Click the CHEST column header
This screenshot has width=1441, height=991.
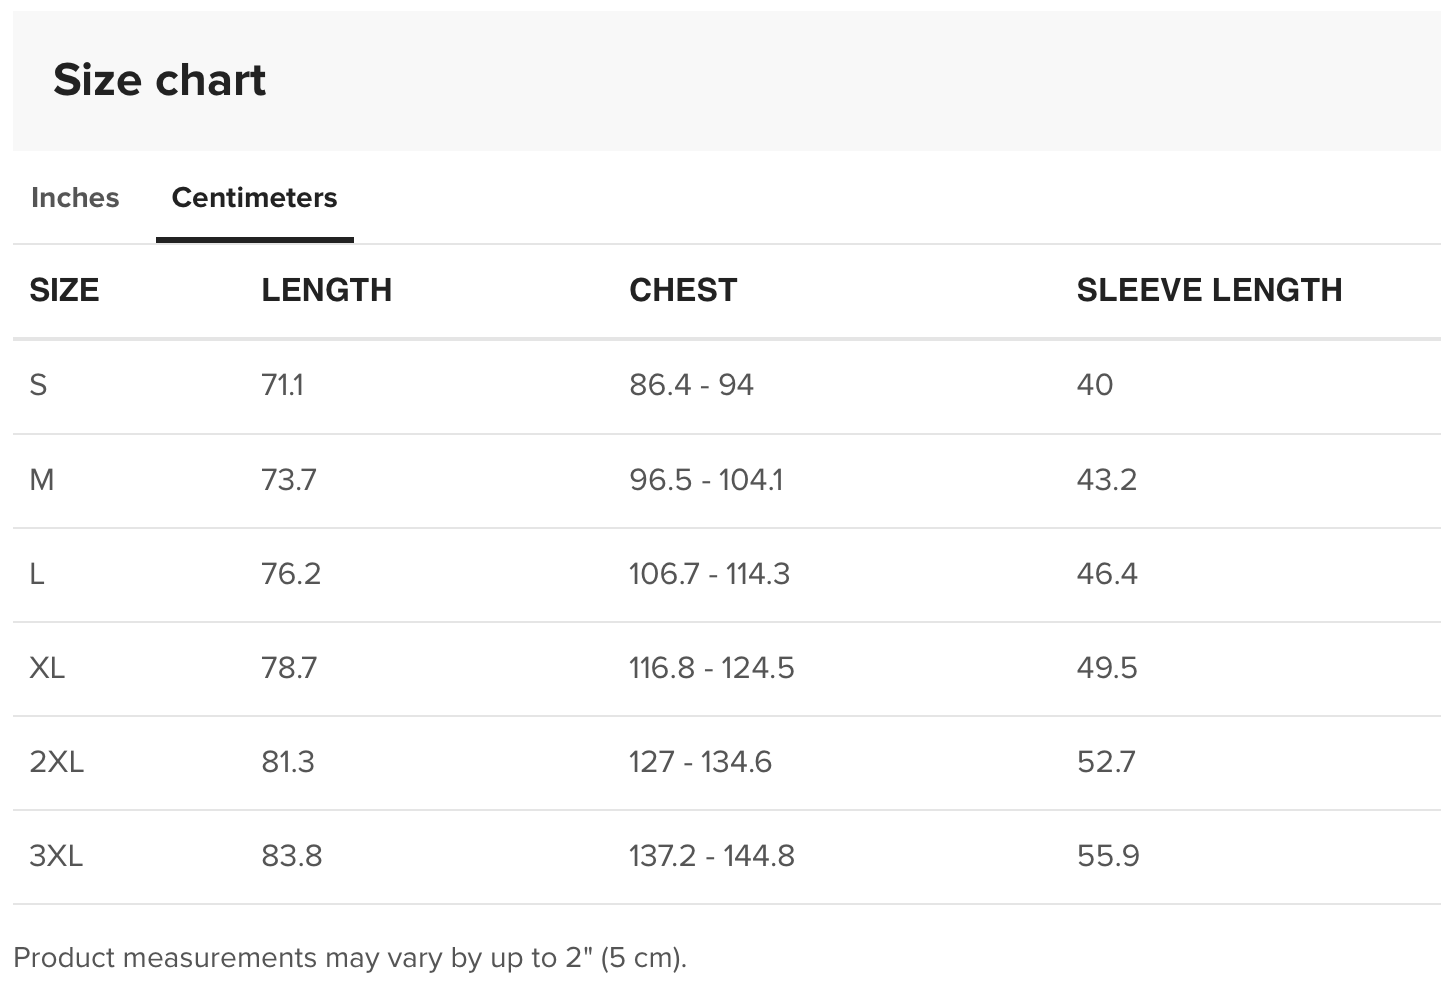[x=683, y=290]
